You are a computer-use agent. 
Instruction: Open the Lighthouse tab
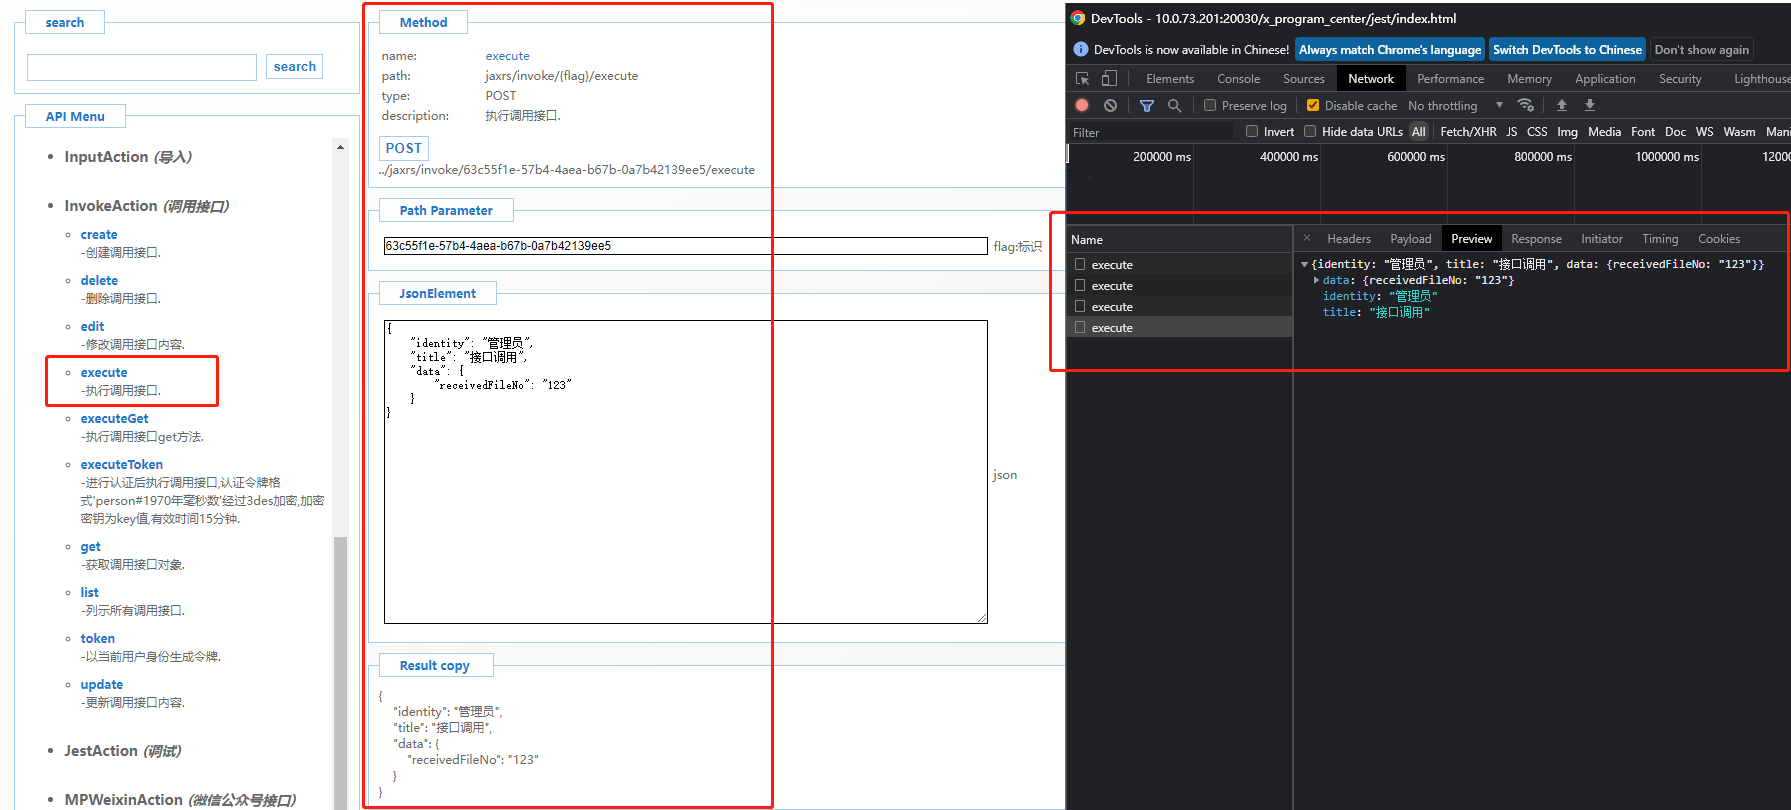[x=1762, y=79]
